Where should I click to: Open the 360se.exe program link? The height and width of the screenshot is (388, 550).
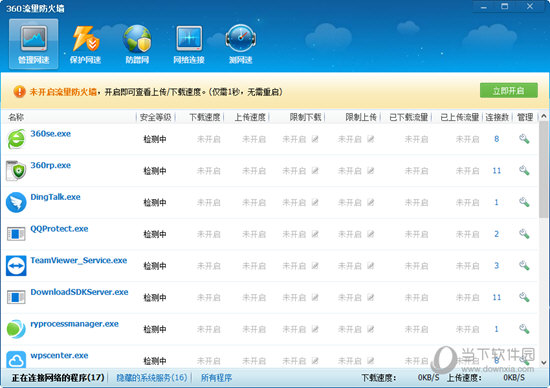coord(51,134)
